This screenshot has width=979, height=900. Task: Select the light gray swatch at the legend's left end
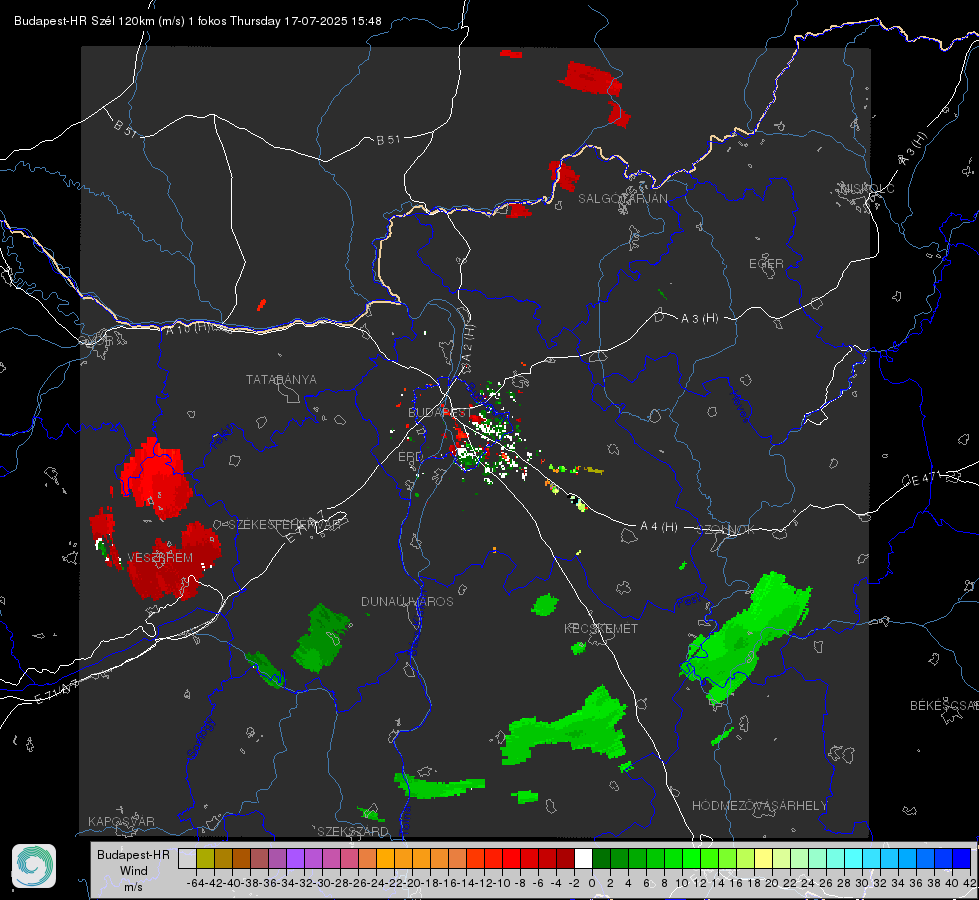point(187,858)
